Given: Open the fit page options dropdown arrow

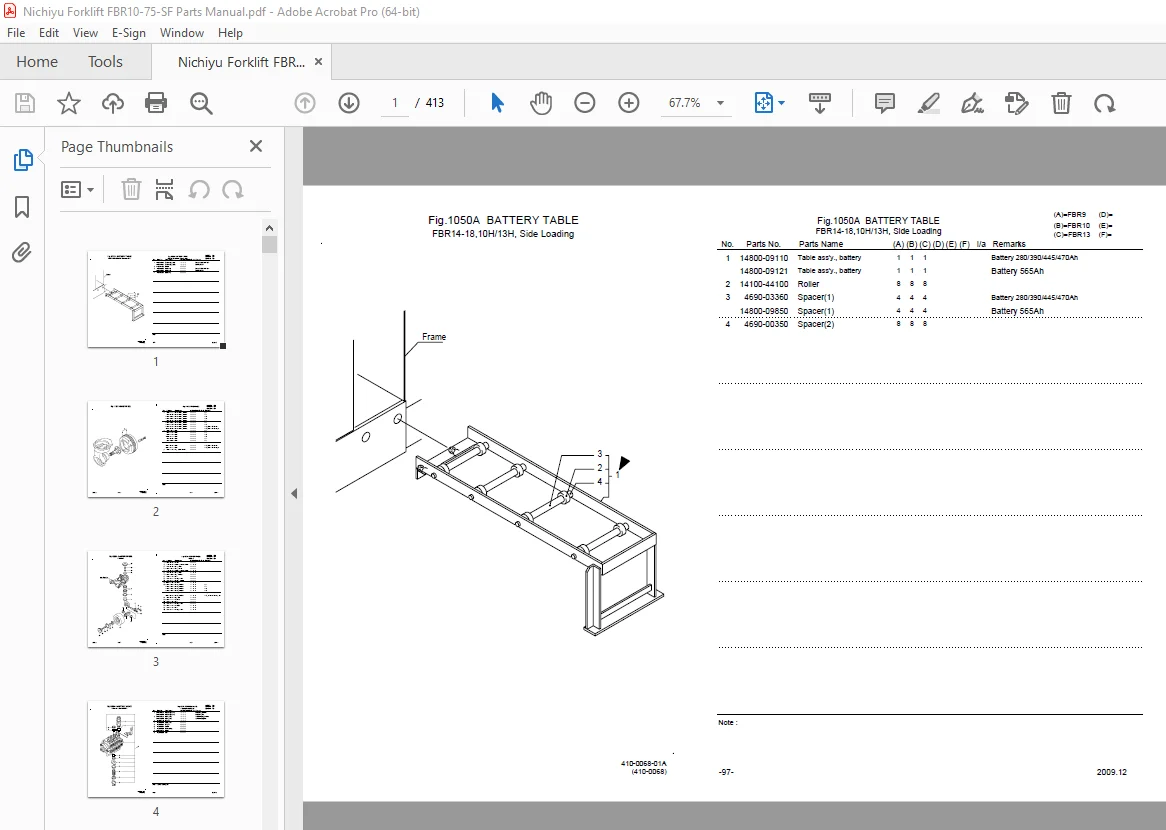Looking at the screenshot, I should point(781,103).
